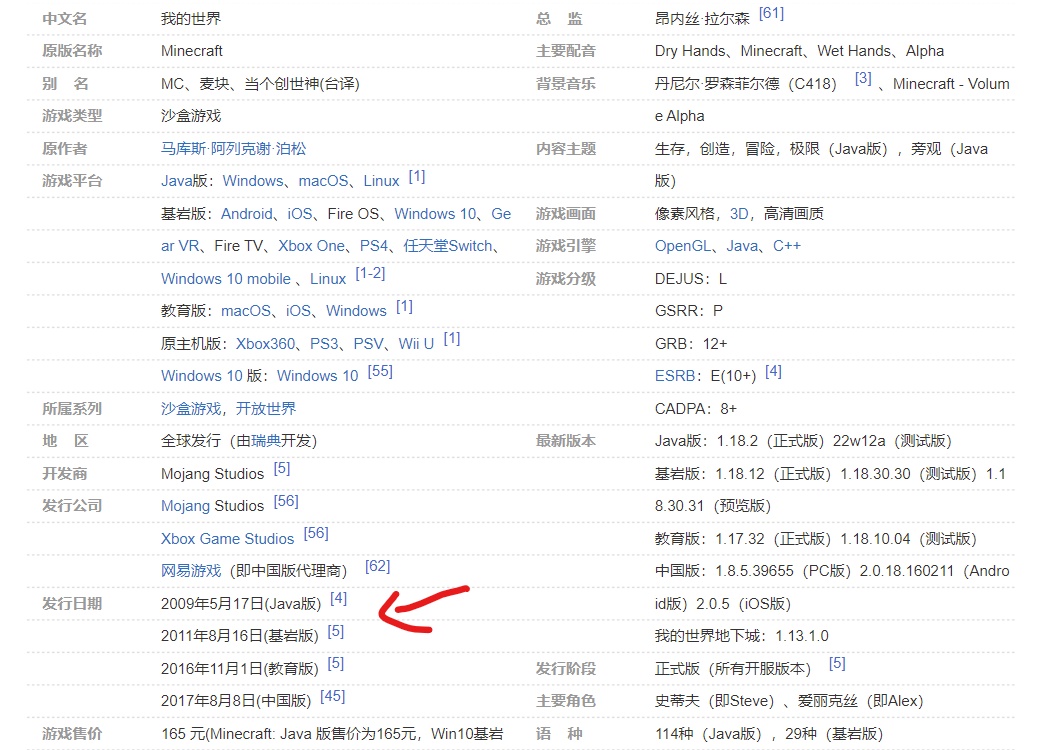Click the C++ link under 游戏引擎
1045x750 pixels.
pyautogui.click(x=786, y=246)
